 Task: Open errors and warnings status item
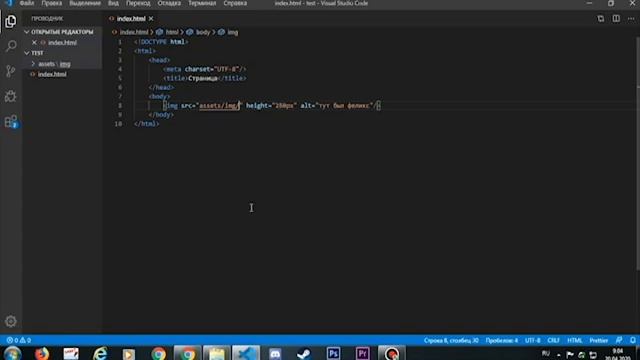coord(18,340)
